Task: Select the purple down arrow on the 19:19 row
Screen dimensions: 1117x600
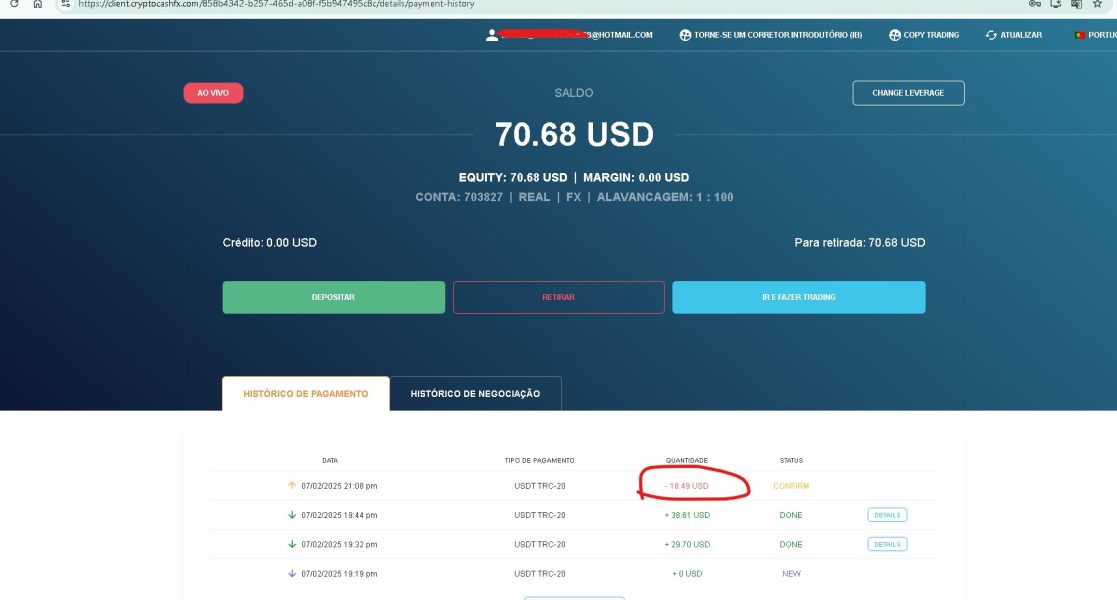Action: [292, 573]
